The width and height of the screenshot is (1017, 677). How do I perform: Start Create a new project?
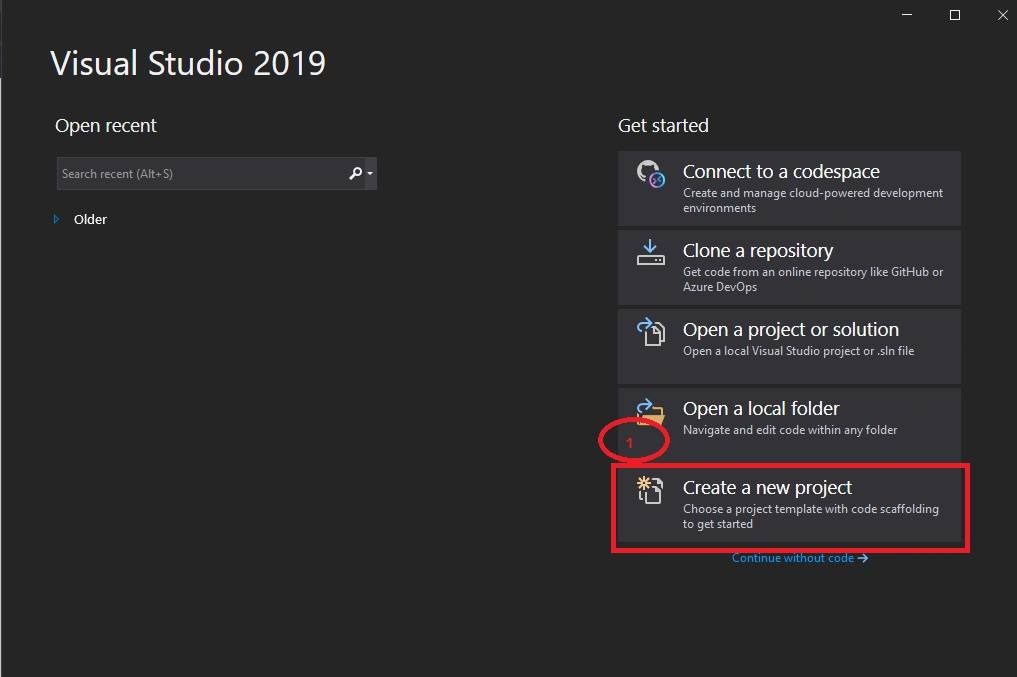pyautogui.click(x=789, y=505)
